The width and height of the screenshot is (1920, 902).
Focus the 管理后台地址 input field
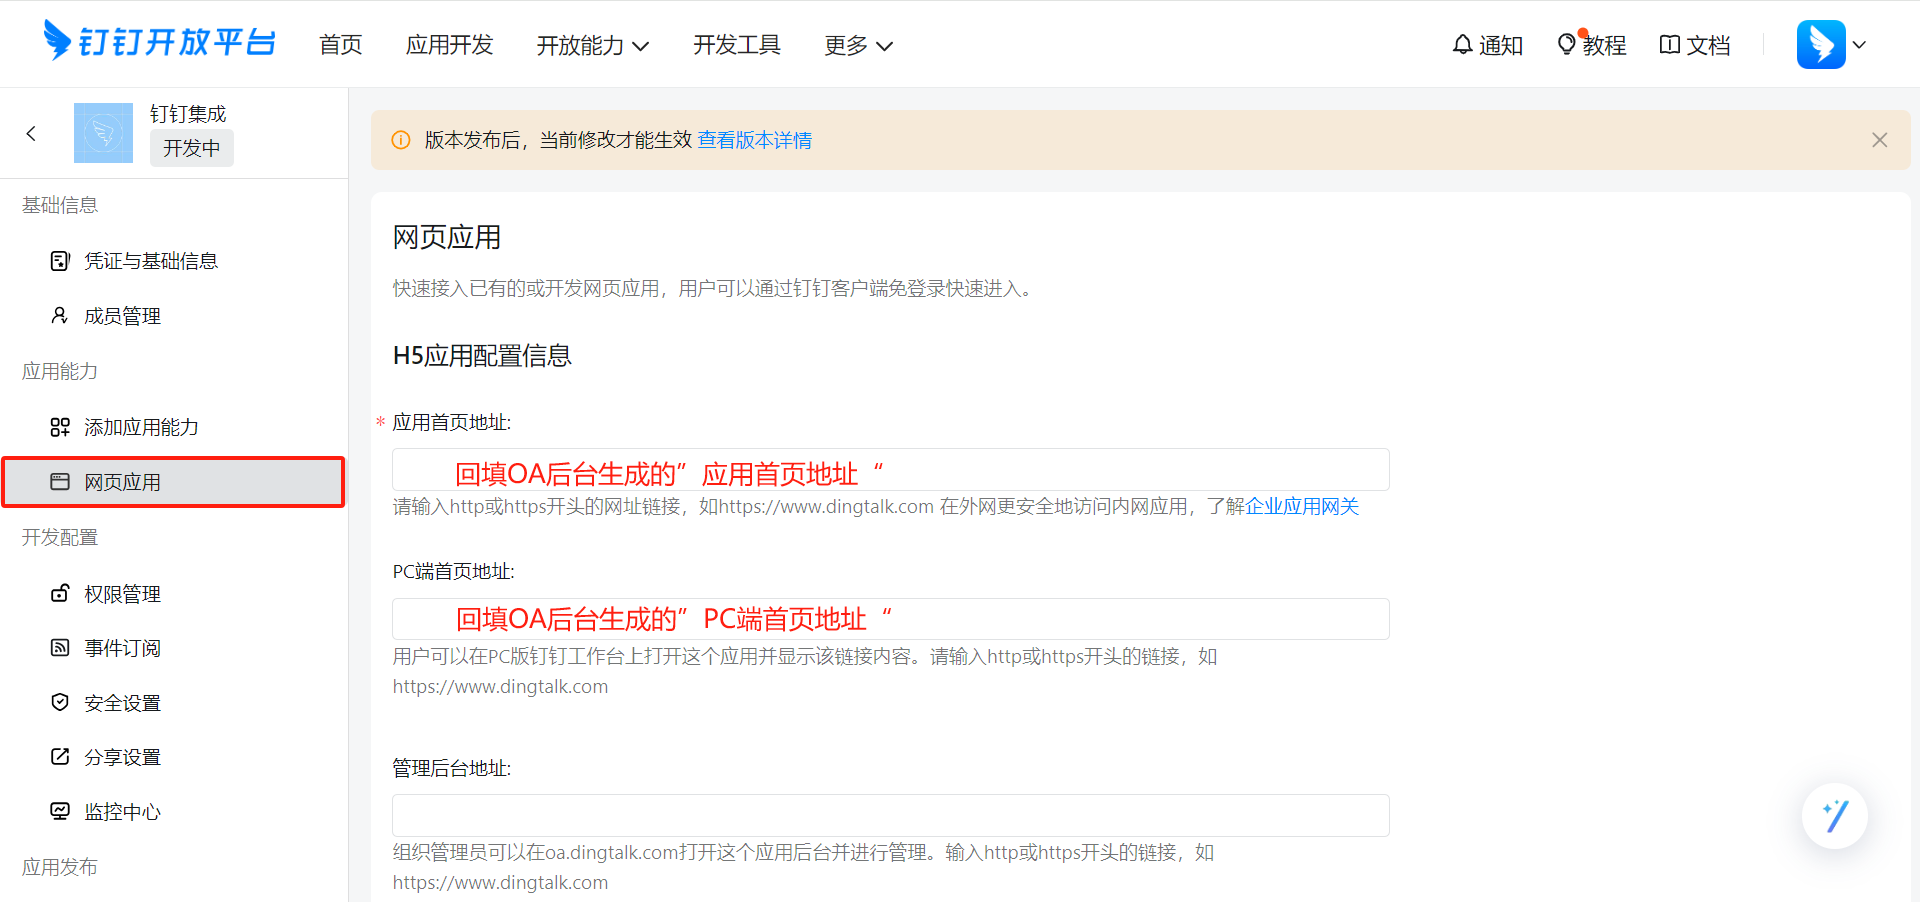click(890, 816)
